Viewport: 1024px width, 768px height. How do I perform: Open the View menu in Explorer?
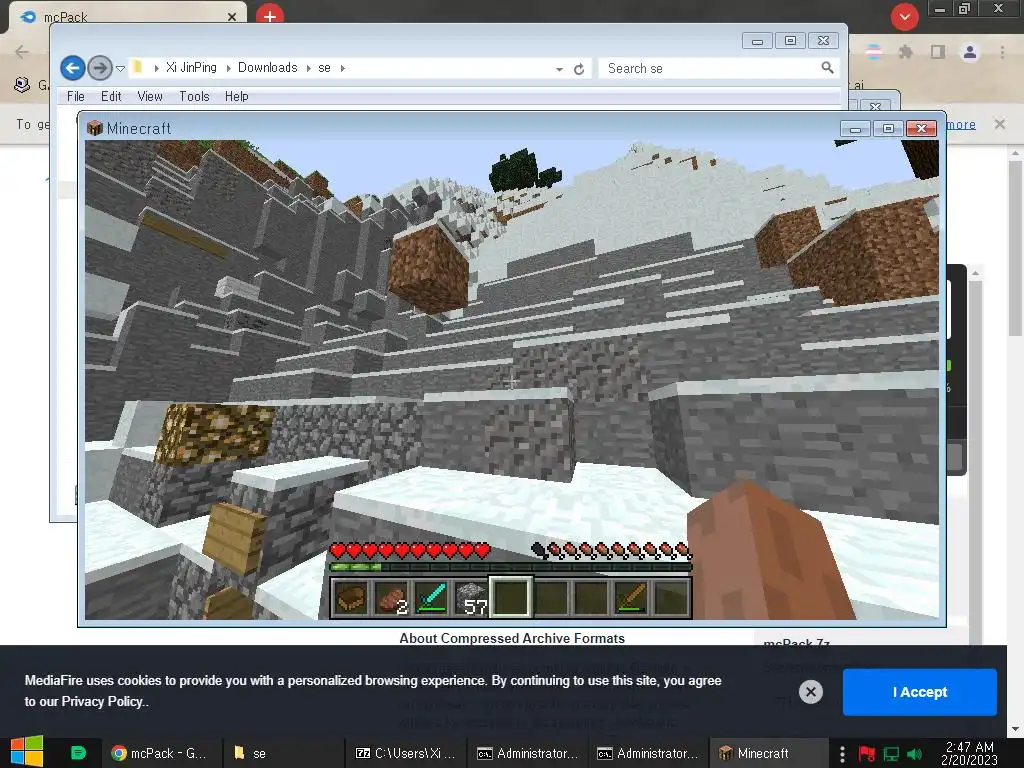tap(150, 96)
